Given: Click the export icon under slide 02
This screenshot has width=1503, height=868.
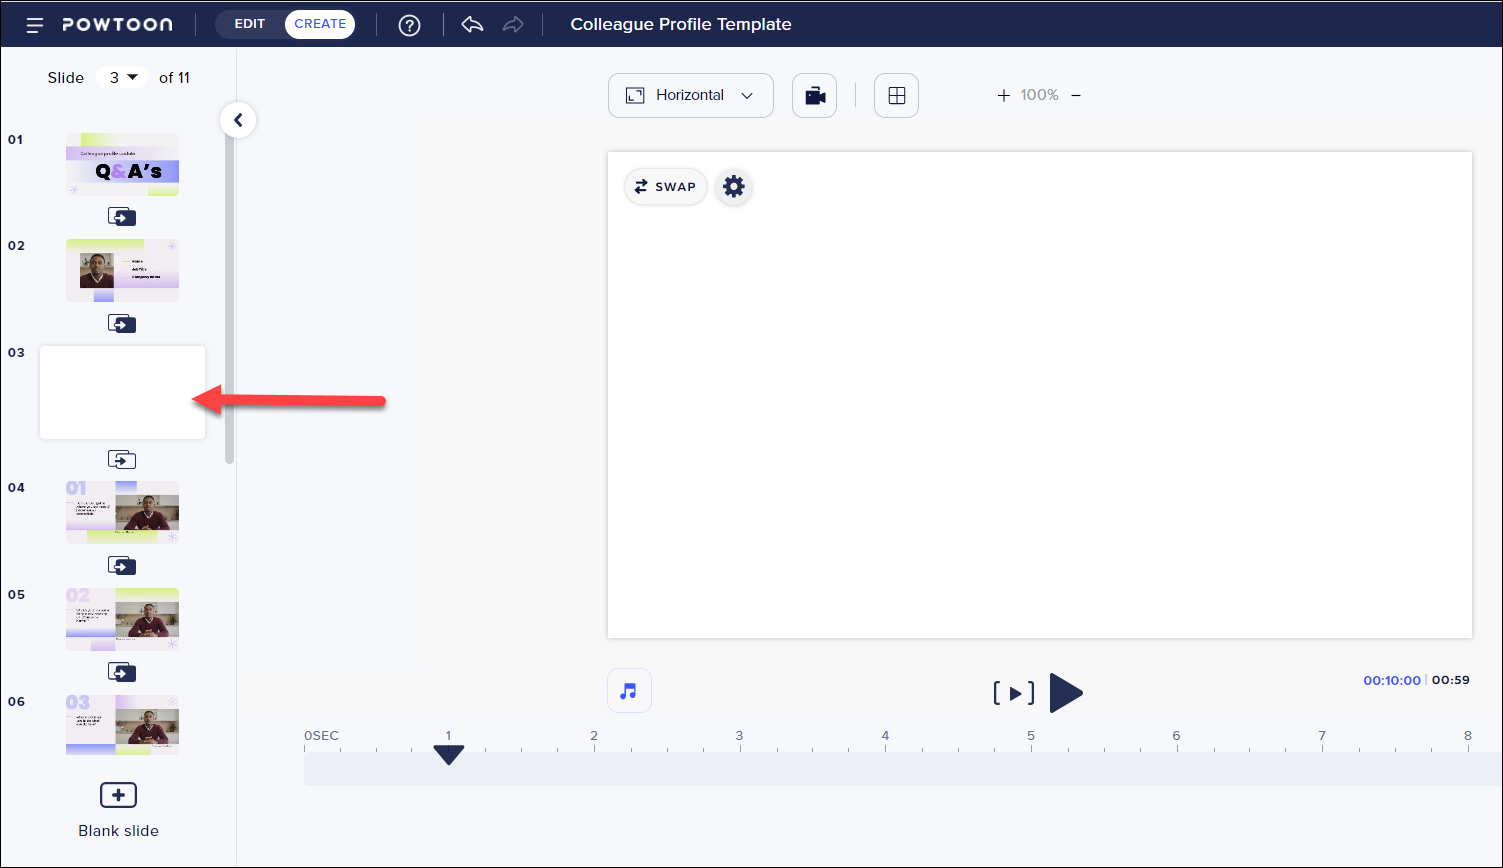Looking at the screenshot, I should 122,323.
